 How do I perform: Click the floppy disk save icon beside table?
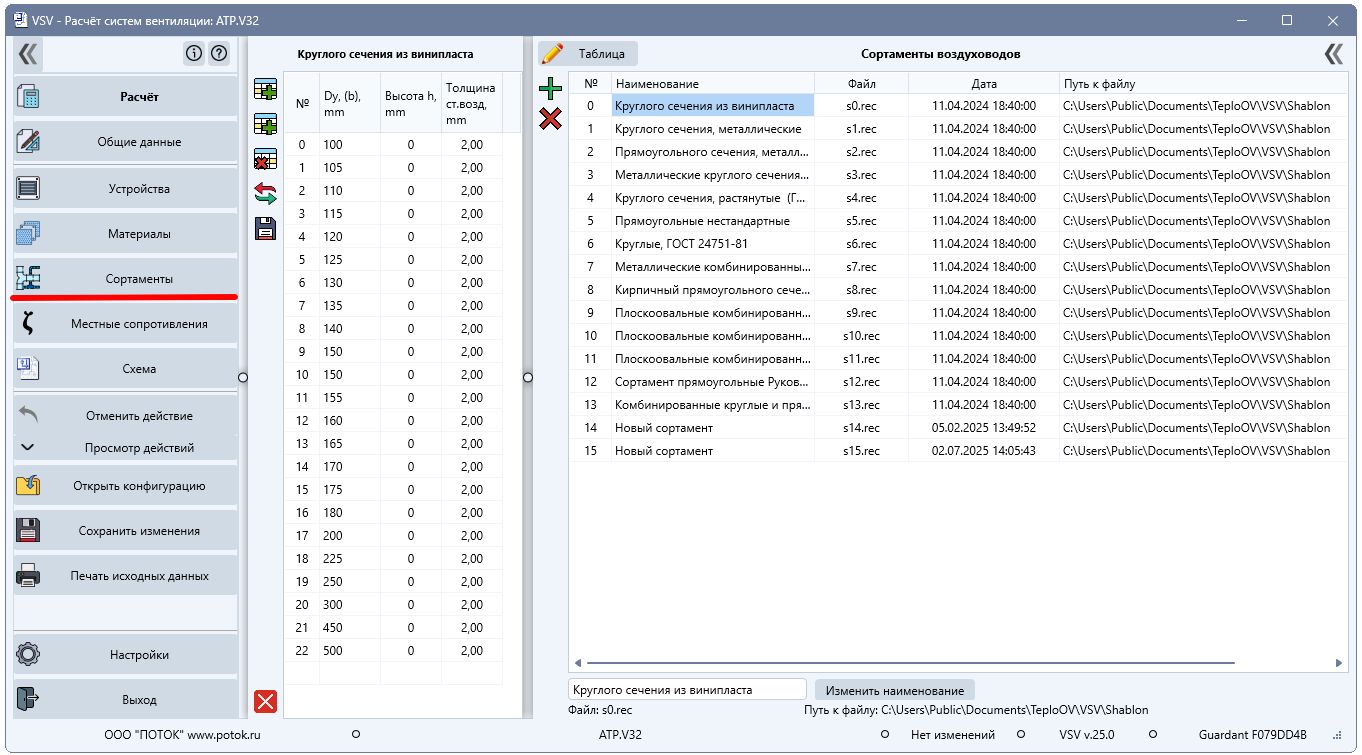tap(265, 228)
